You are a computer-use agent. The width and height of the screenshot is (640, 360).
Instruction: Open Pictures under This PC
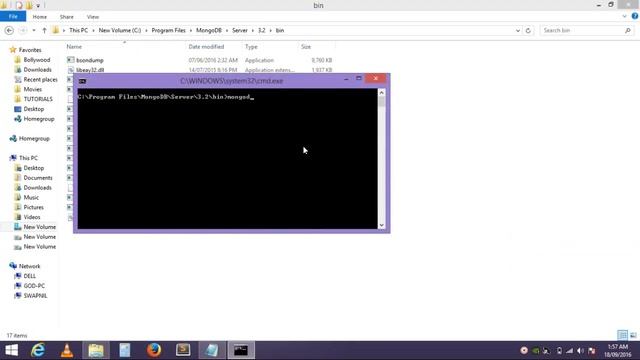[33, 207]
